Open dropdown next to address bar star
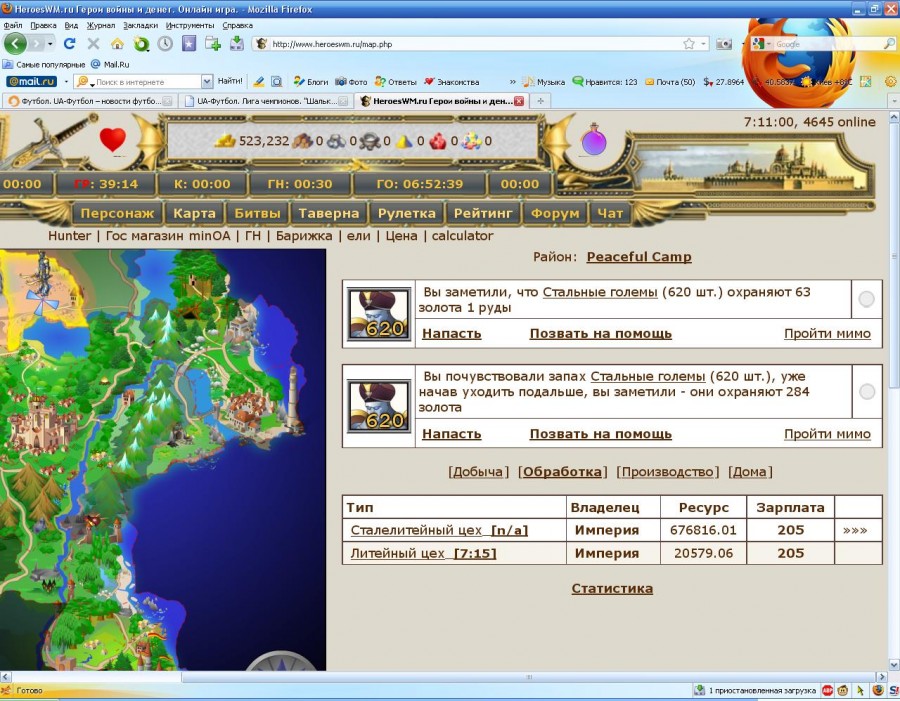Screen dimensions: 900x701 pos(704,44)
